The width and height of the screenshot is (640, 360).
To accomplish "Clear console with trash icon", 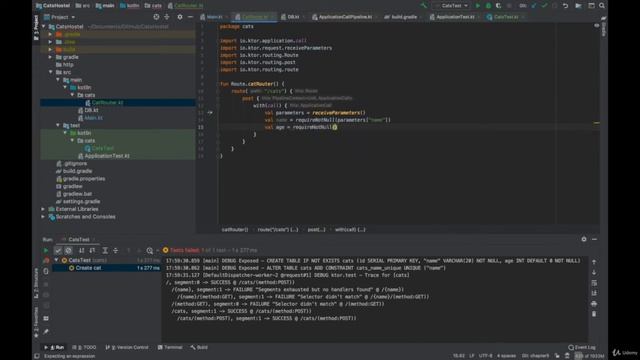I will point(594,314).
